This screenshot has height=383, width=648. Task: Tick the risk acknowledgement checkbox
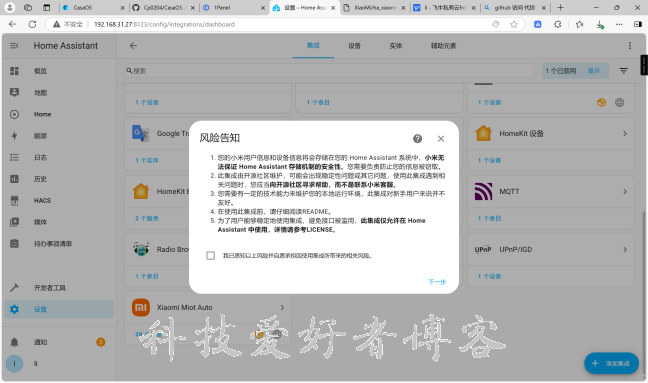click(210, 256)
